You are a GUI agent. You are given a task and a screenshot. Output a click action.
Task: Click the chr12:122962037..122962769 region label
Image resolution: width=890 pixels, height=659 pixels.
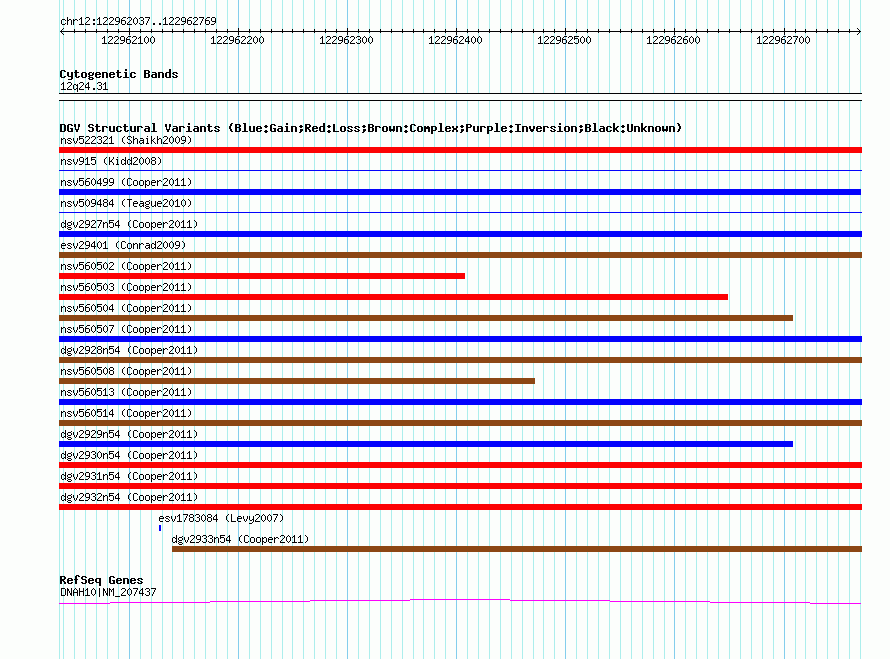coord(138,21)
